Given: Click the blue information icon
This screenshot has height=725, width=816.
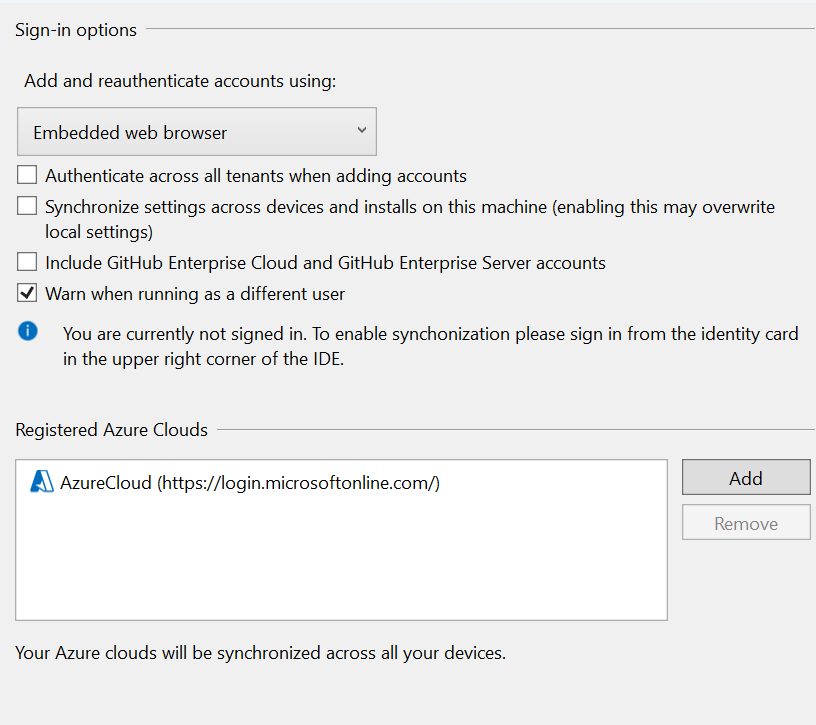Looking at the screenshot, I should [x=28, y=331].
